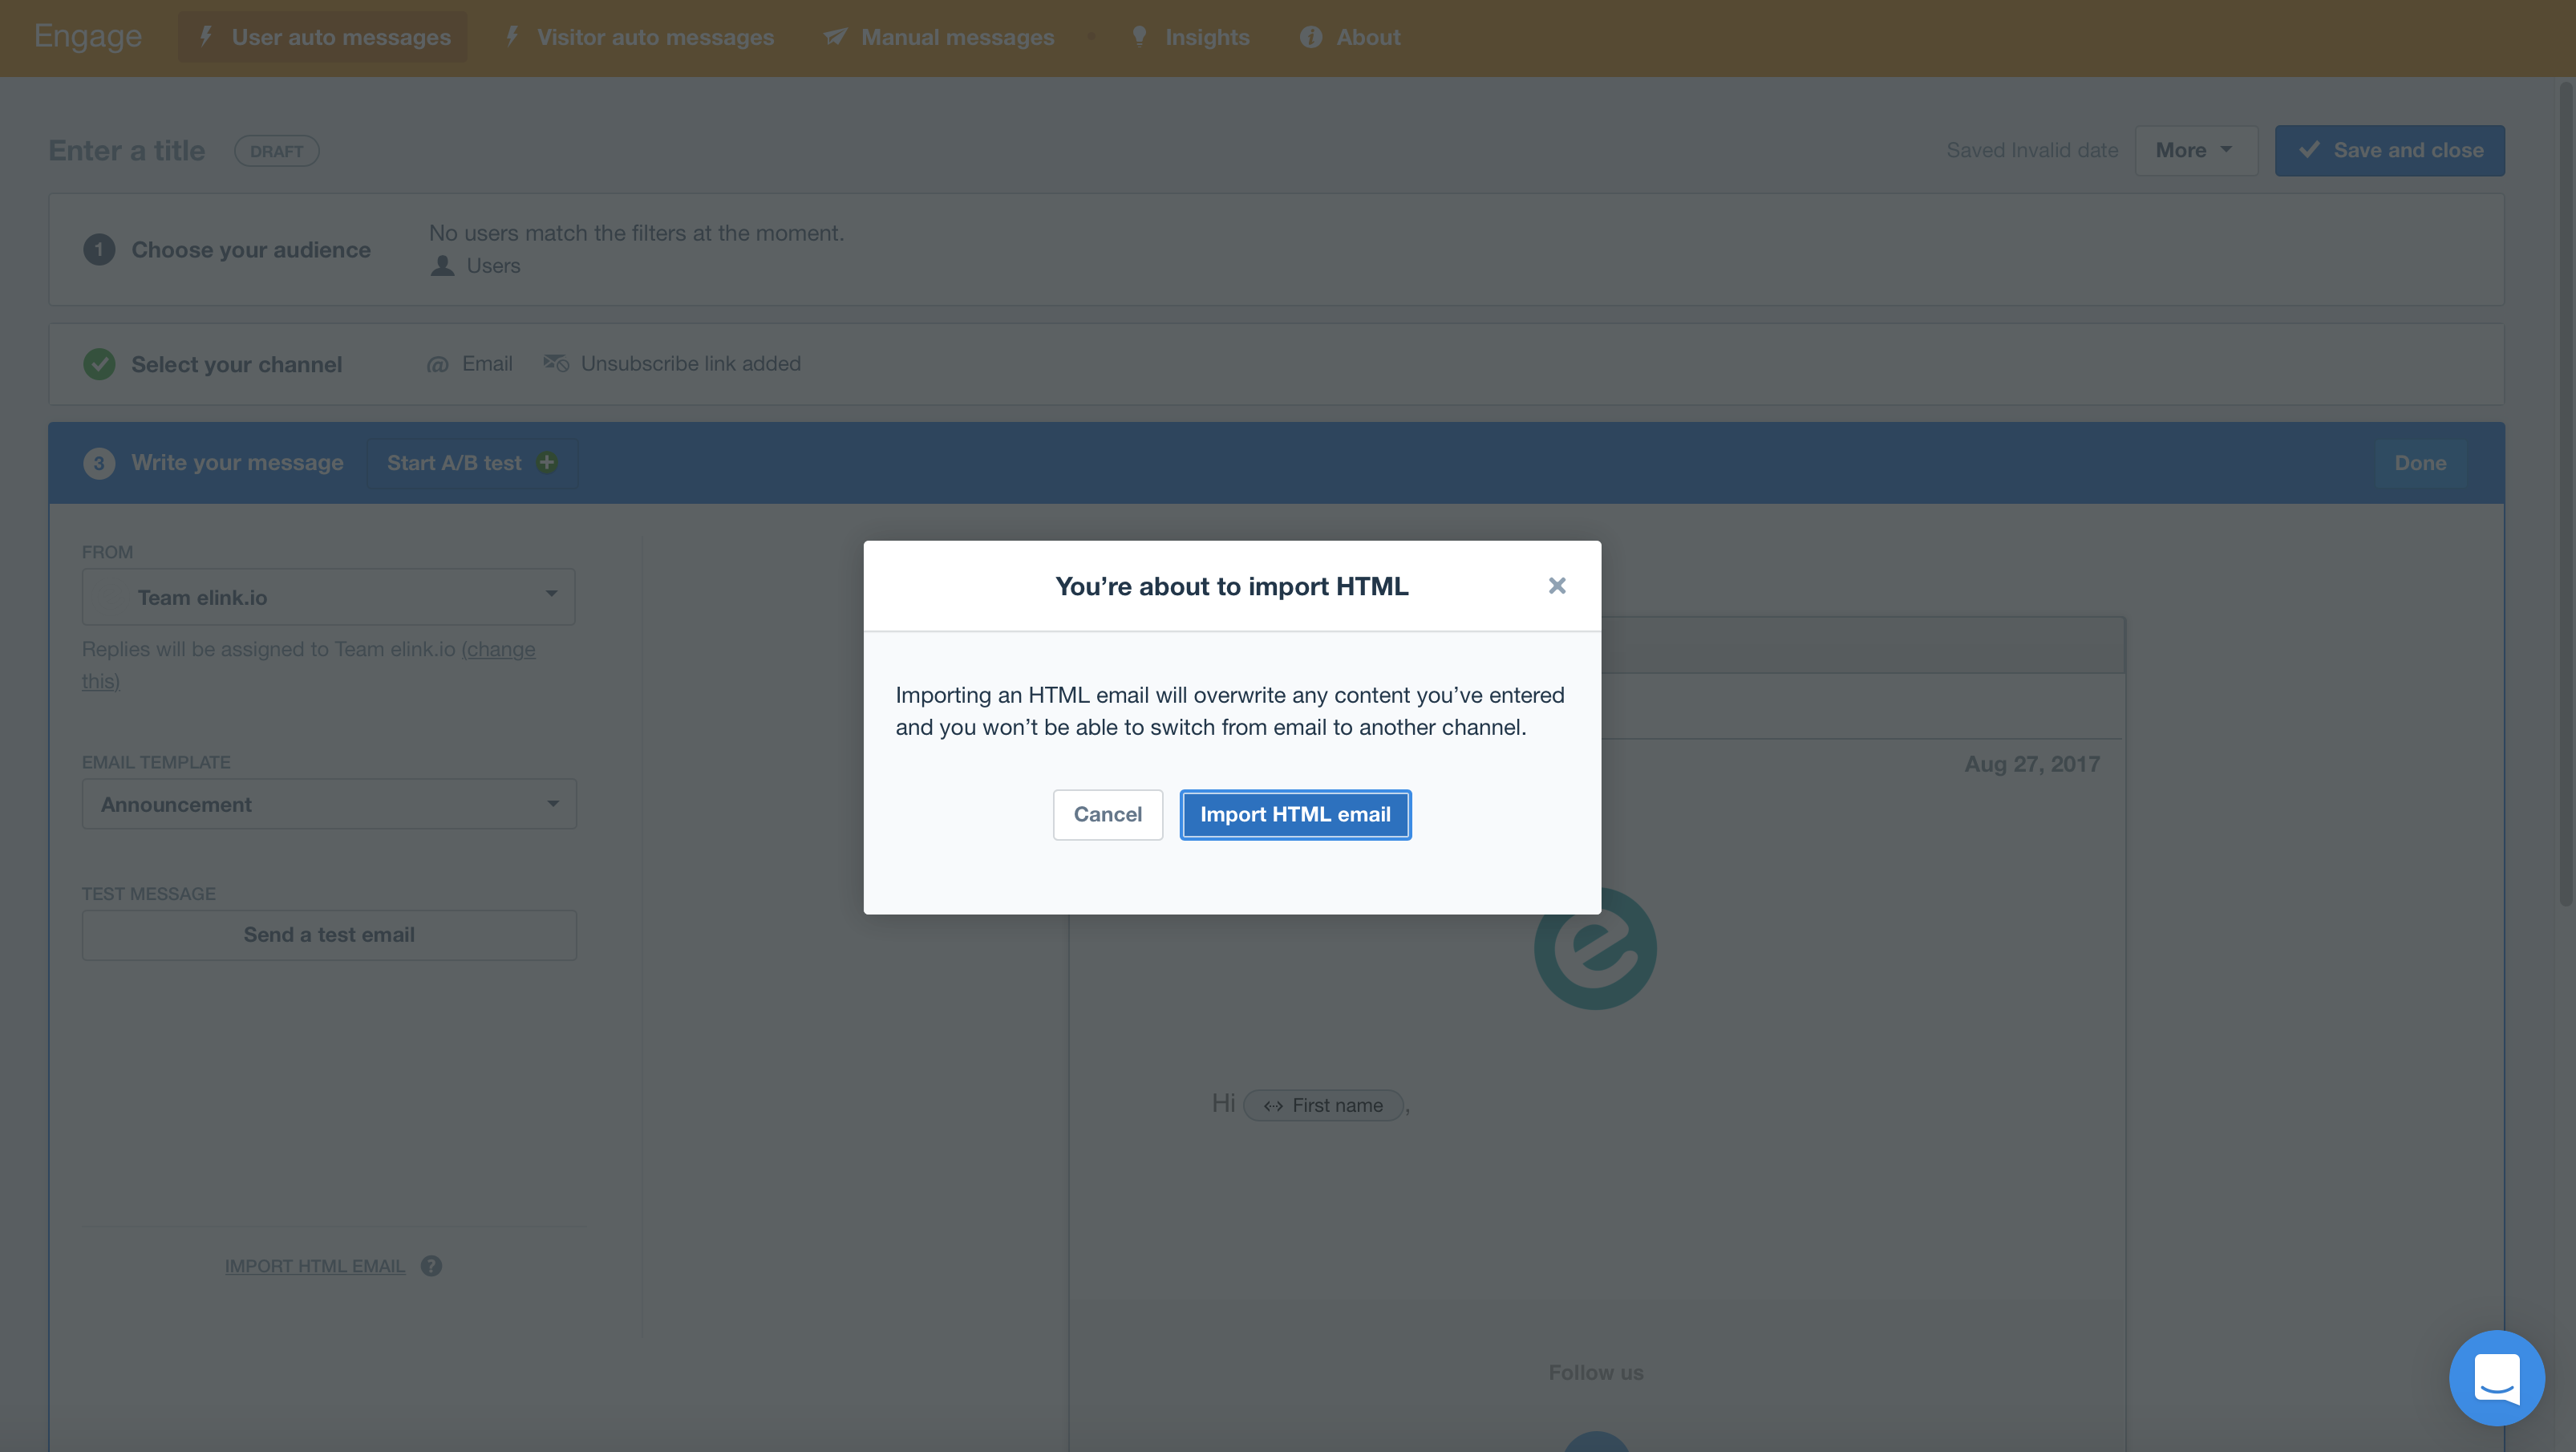Click Import HTML email button
Viewport: 2576px width, 1452px height.
[x=1295, y=814]
